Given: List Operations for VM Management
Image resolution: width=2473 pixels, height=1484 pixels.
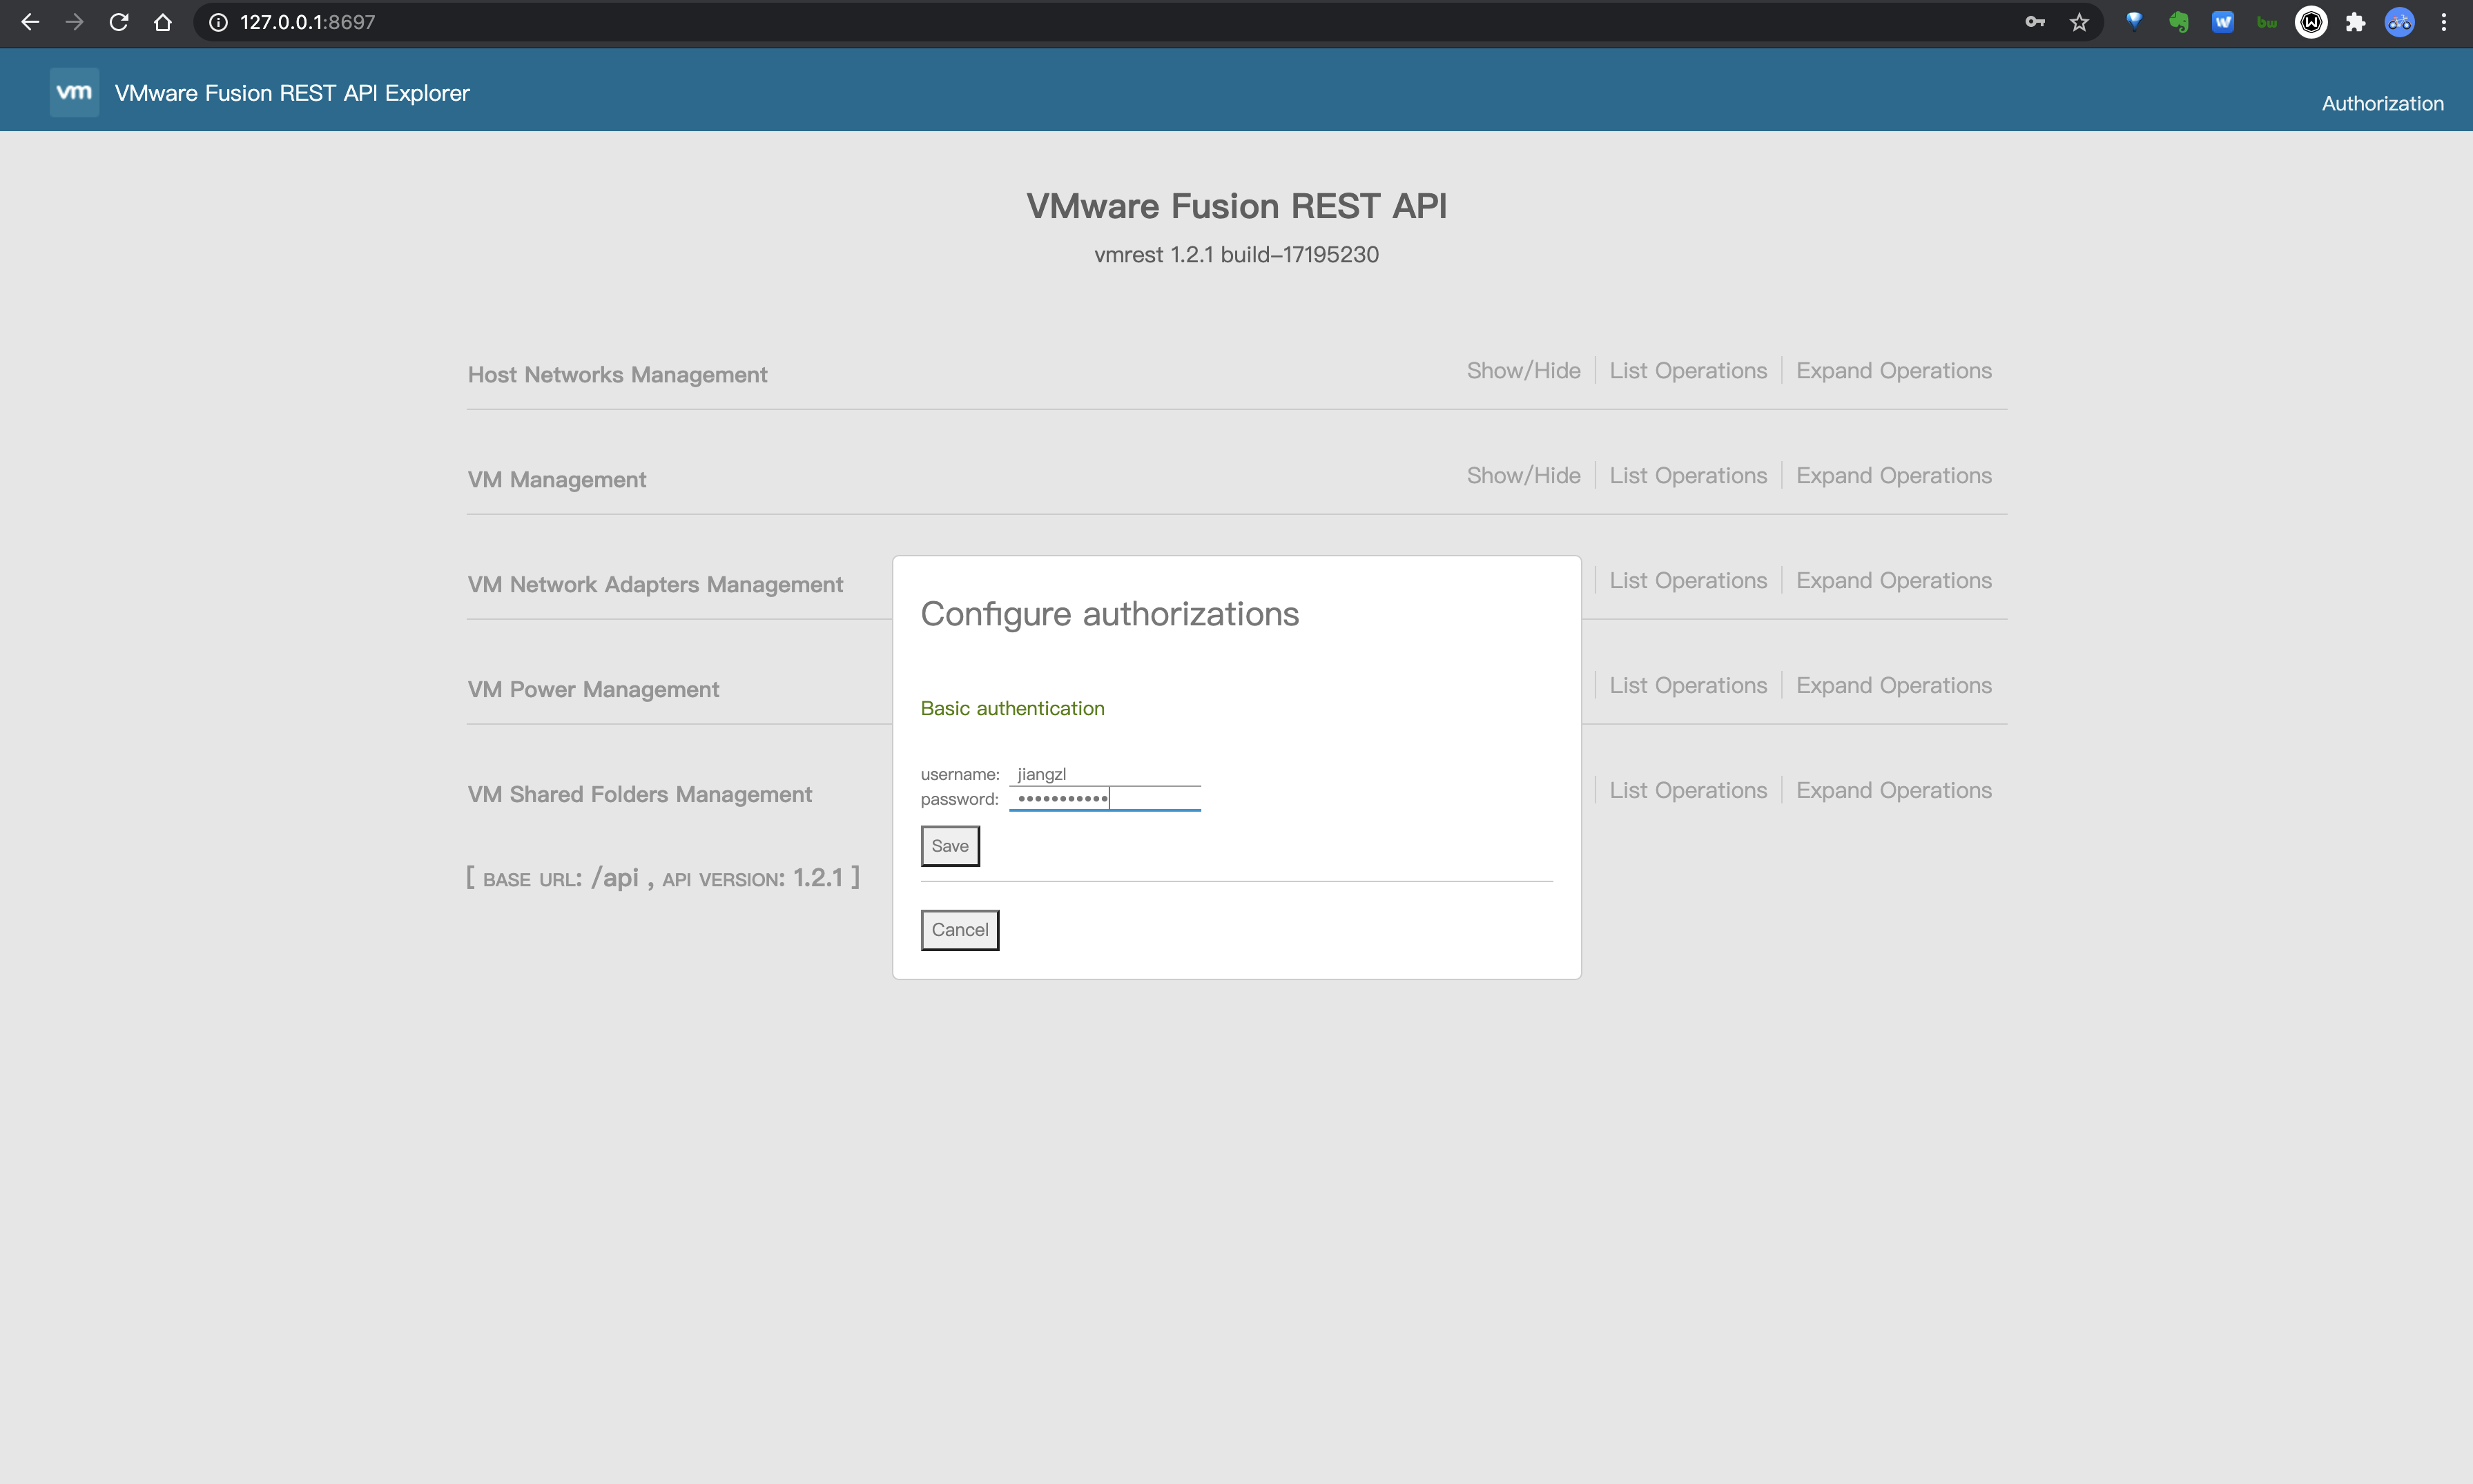Looking at the screenshot, I should [x=1688, y=475].
